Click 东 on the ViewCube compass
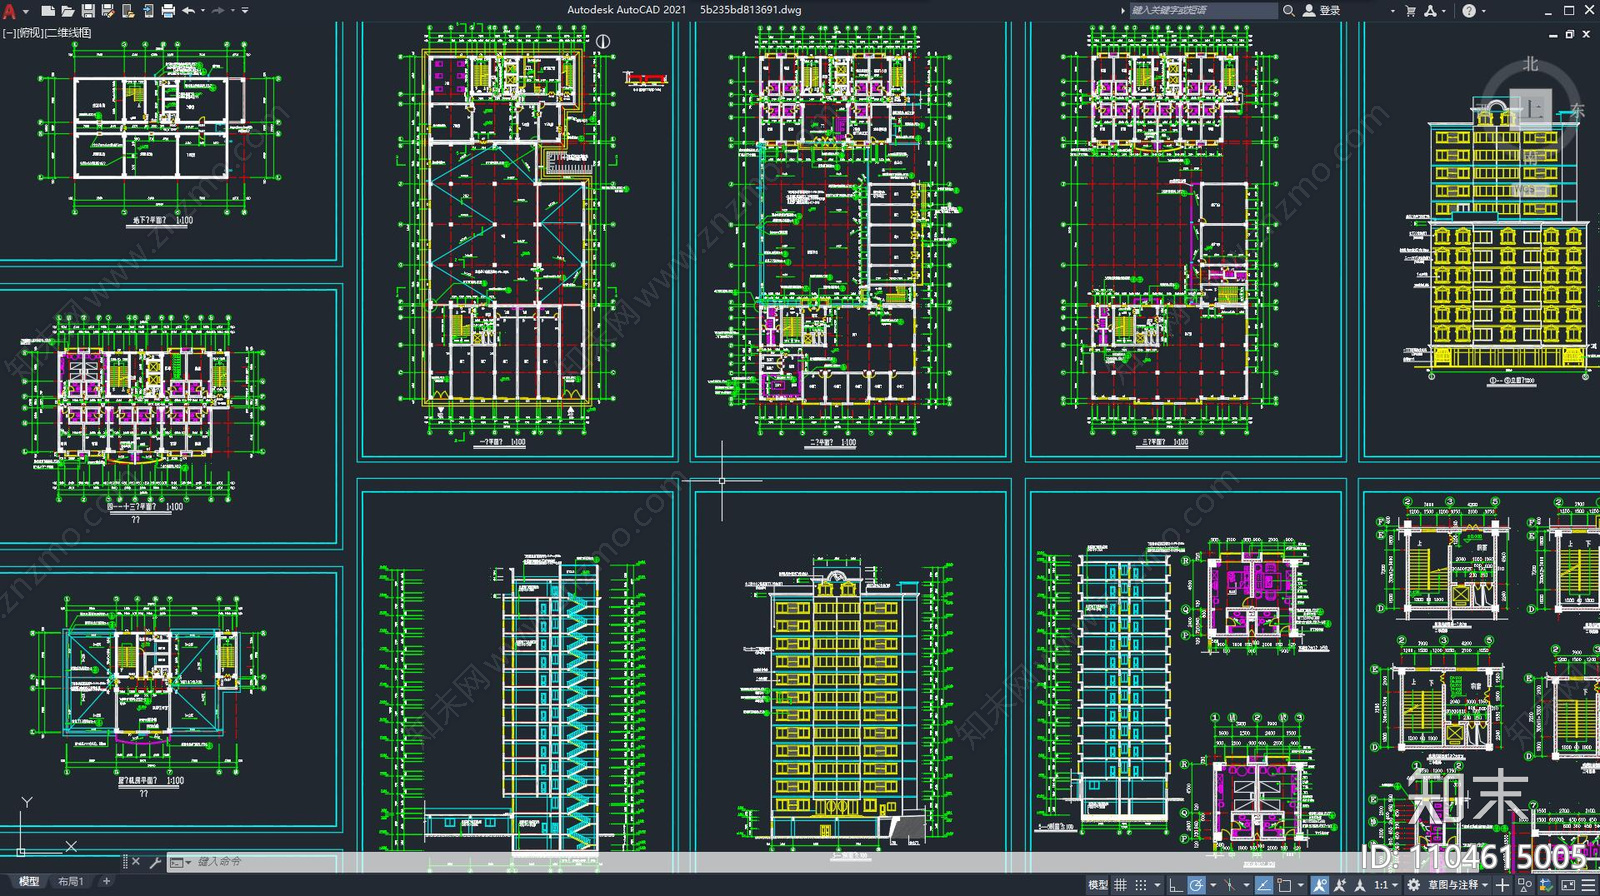Image resolution: width=1600 pixels, height=896 pixels. point(1578,110)
